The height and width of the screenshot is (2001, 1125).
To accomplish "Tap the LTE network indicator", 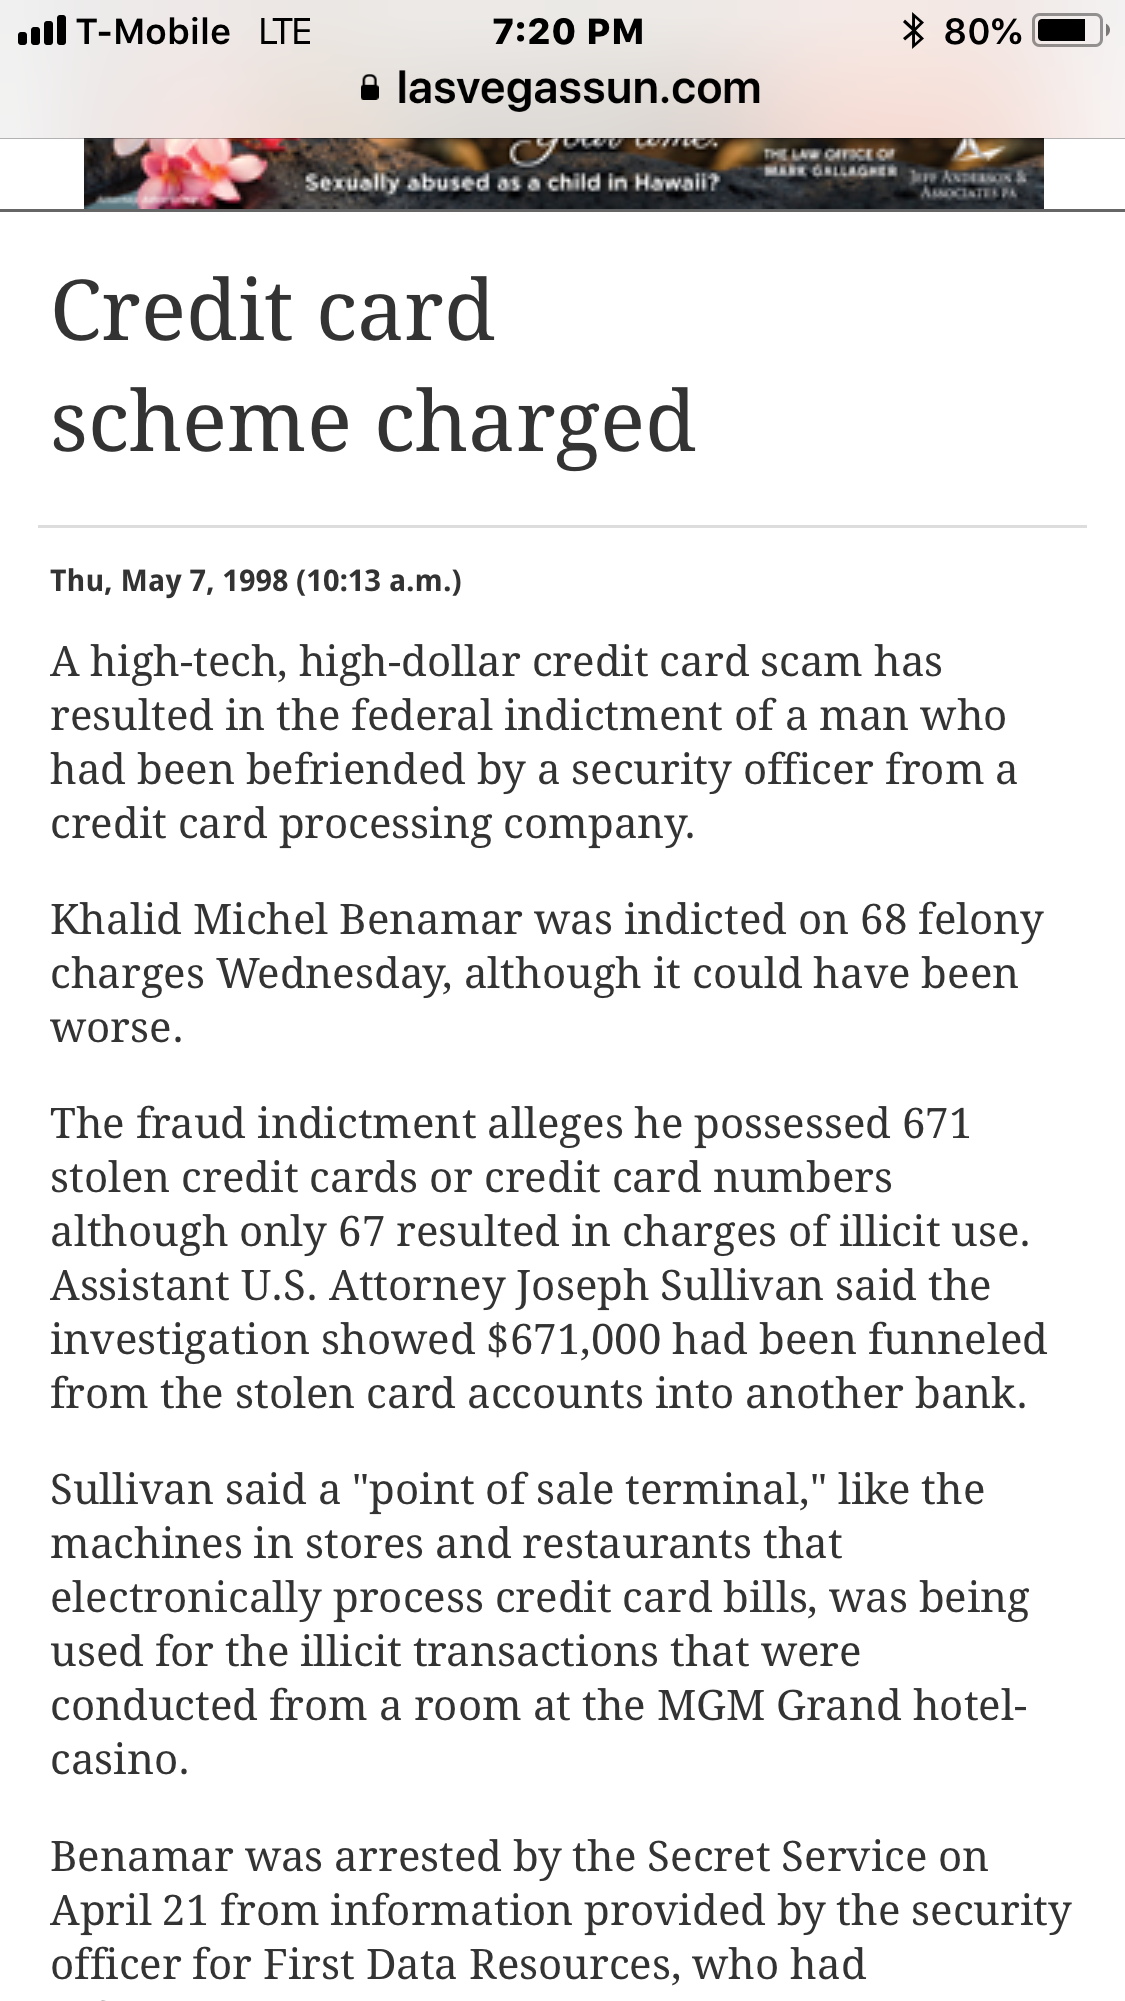I will pos(285,32).
